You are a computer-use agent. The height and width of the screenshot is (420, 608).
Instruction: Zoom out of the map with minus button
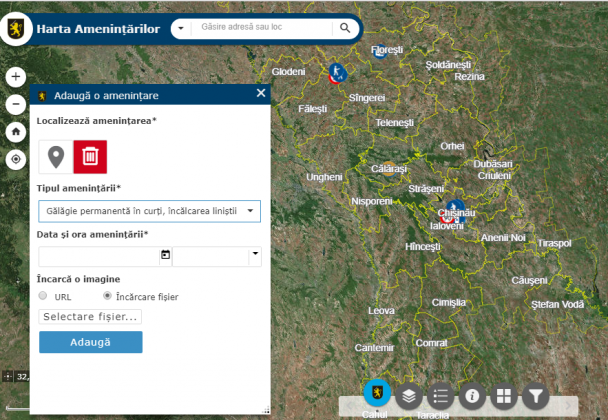16,104
